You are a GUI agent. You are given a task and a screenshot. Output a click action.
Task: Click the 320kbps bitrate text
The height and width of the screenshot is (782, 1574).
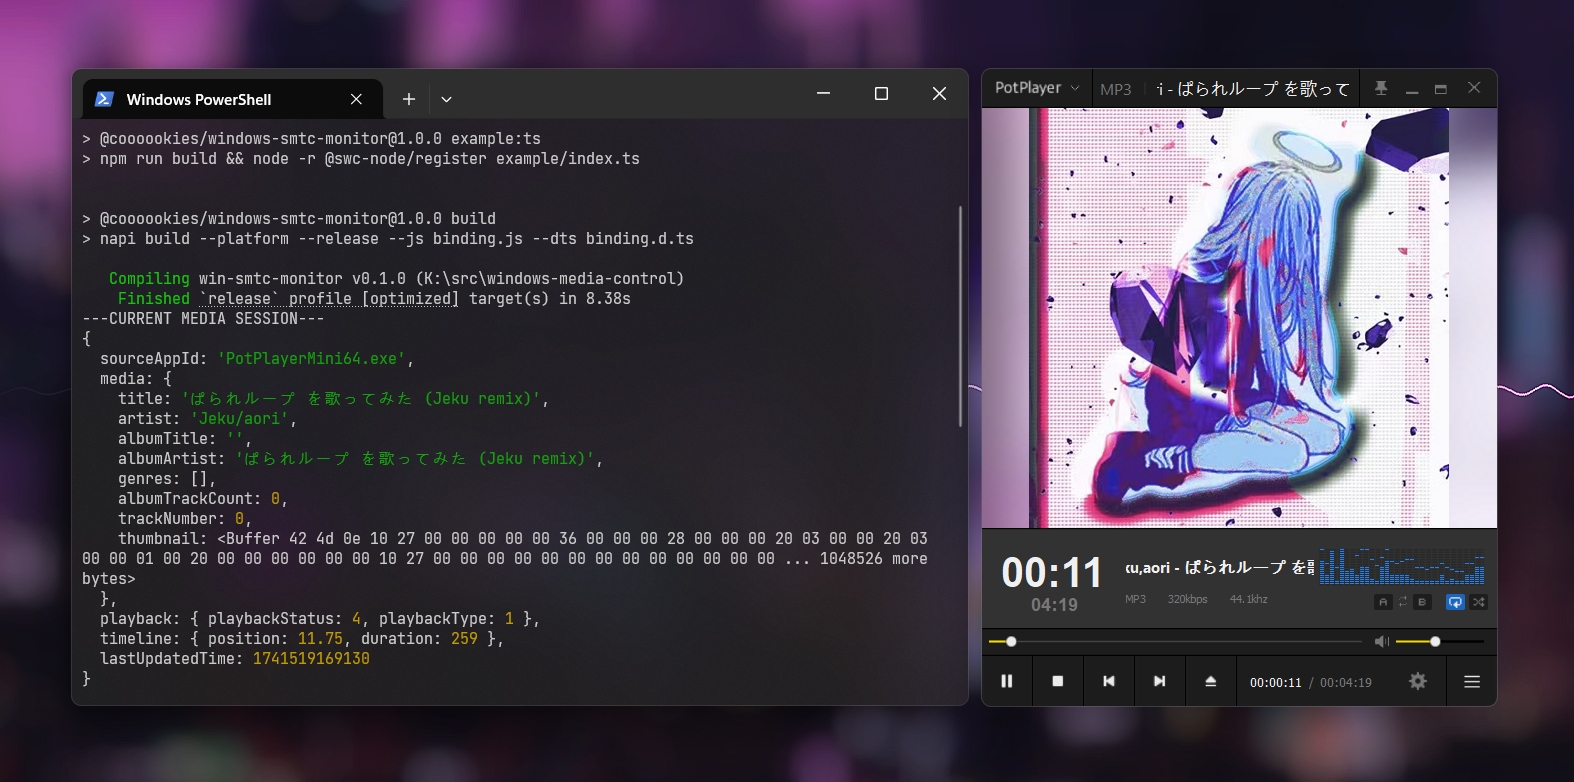(x=1187, y=599)
